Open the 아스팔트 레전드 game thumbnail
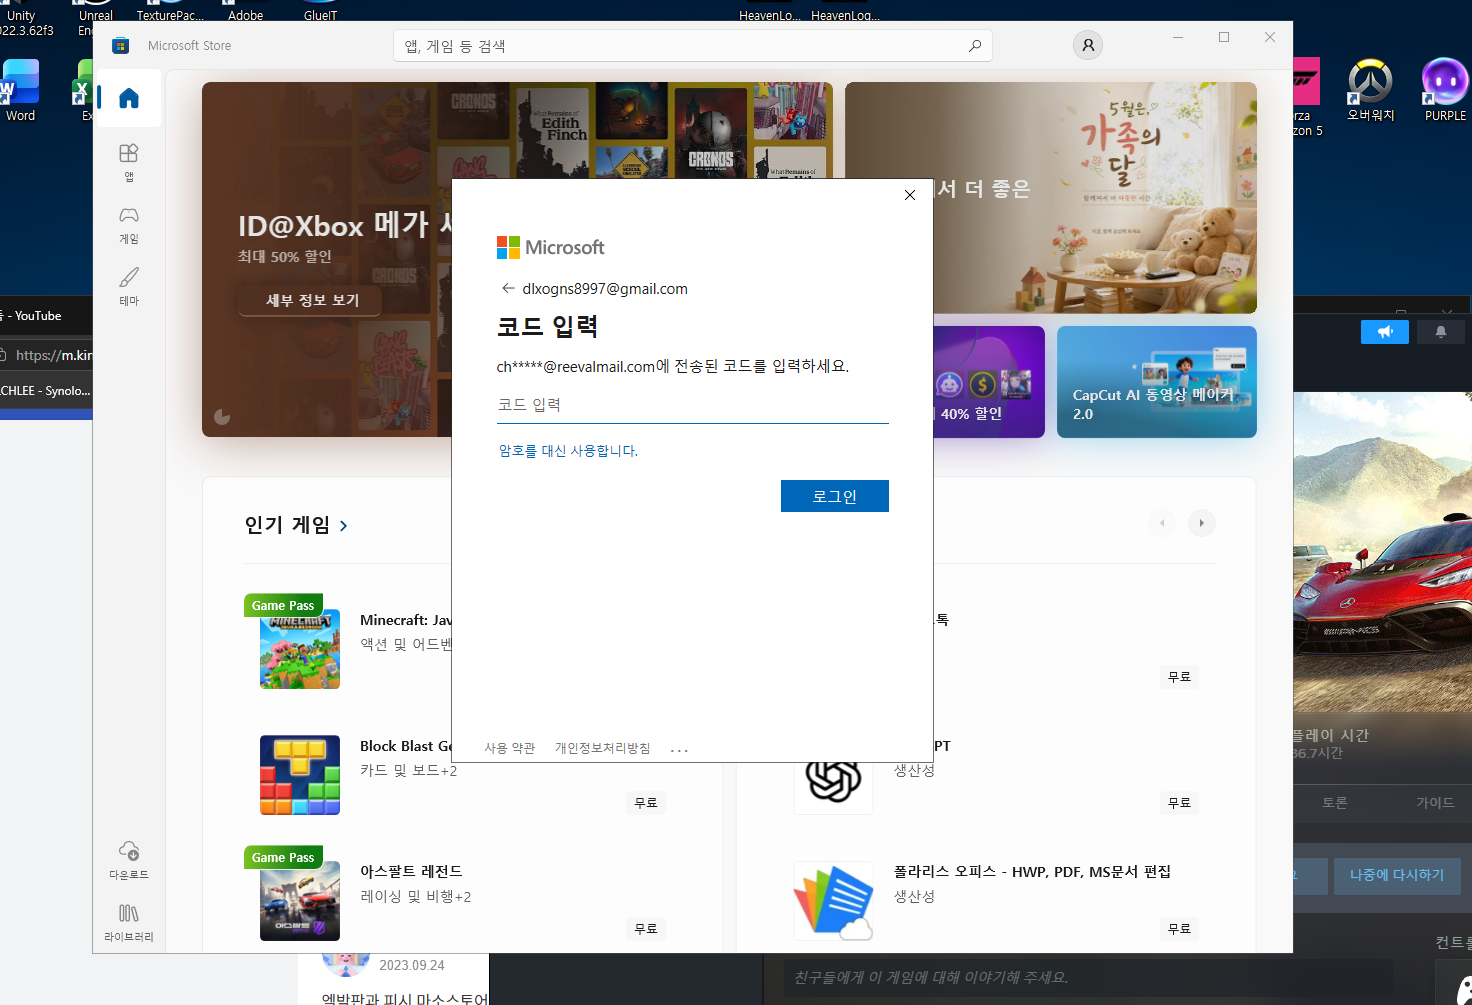This screenshot has width=1472, height=1005. coord(300,901)
